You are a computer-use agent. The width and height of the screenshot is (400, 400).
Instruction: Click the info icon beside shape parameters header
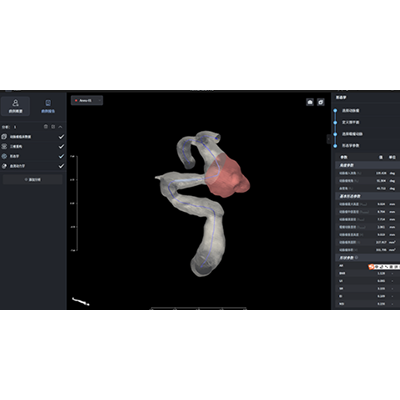[357, 258]
